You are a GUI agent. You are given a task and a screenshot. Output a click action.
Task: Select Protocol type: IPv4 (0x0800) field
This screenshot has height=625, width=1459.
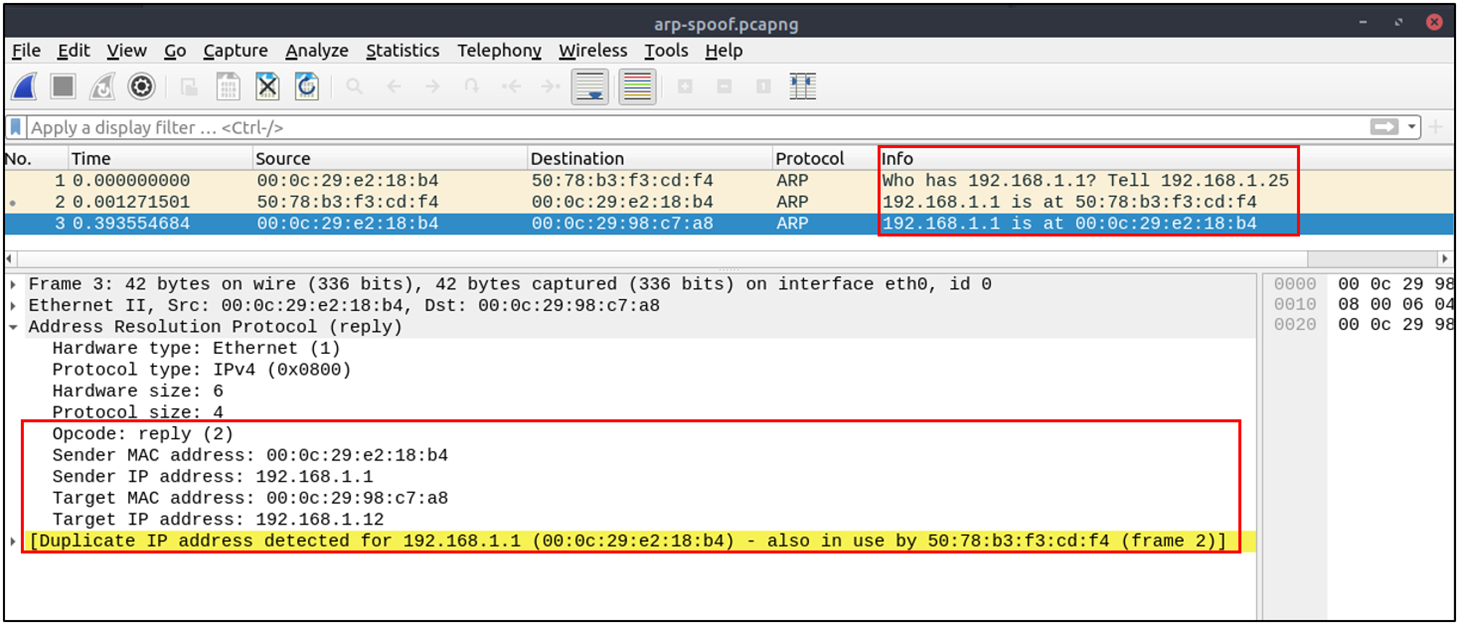(x=201, y=370)
